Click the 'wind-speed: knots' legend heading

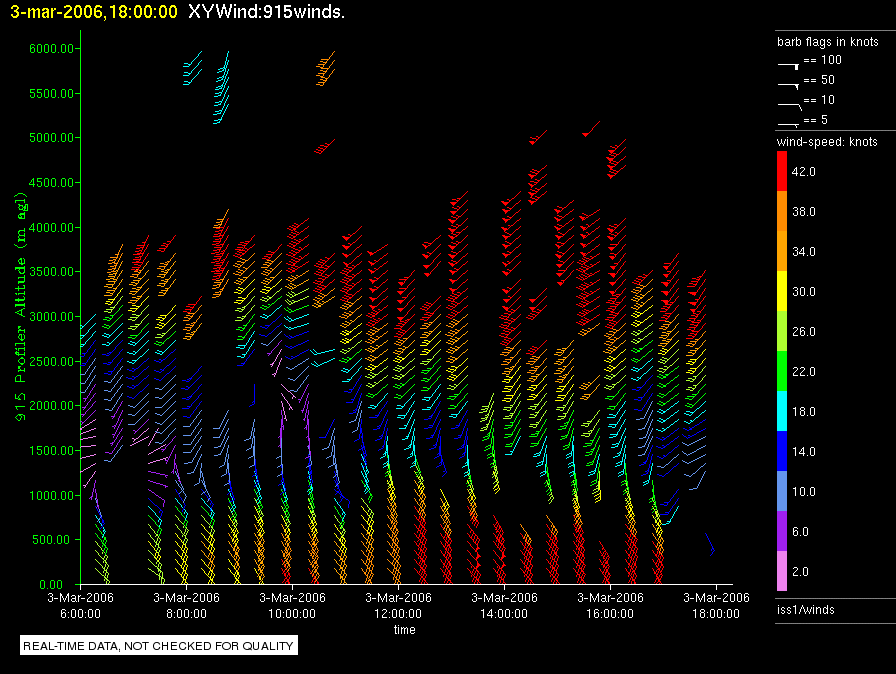(x=827, y=142)
